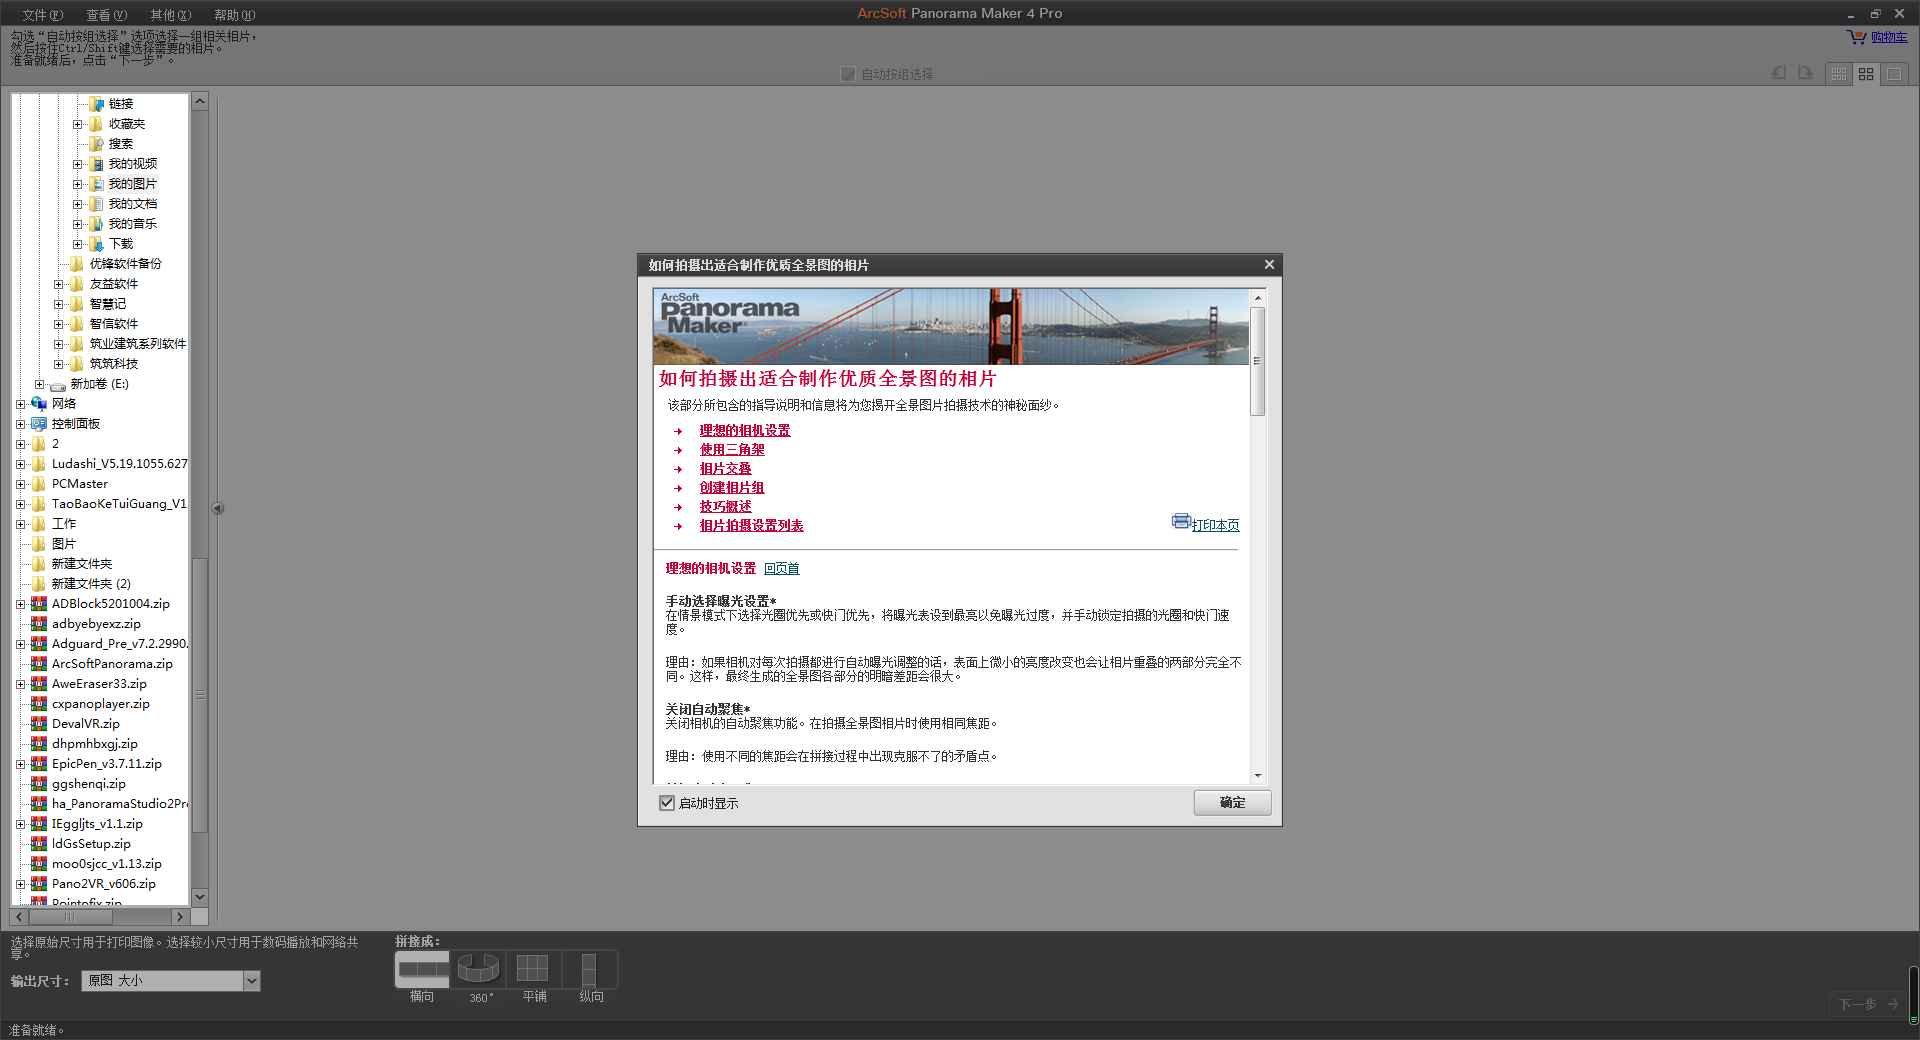Click the 下载 folder icon

click(96, 243)
